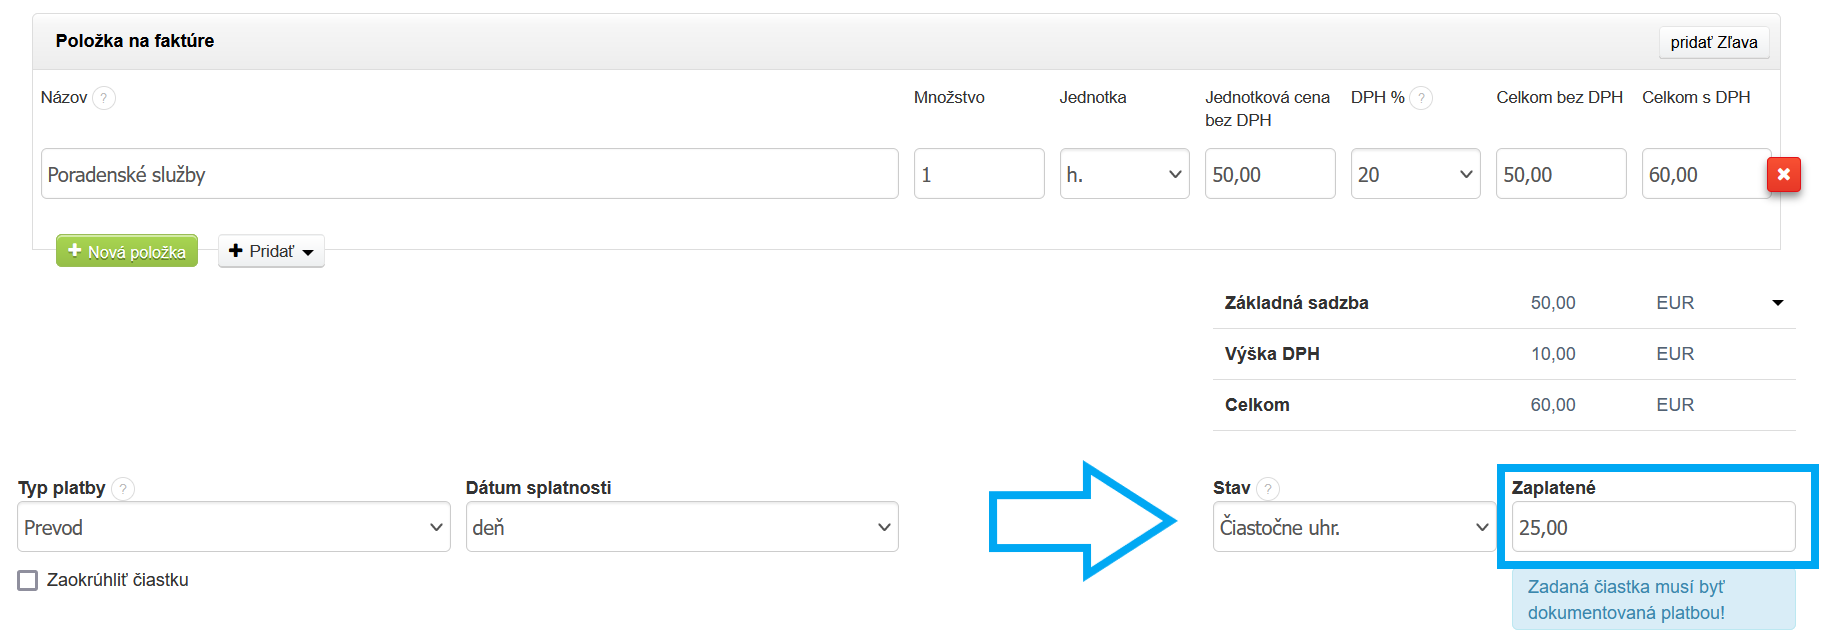Open the Pridať dropdown button
Viewport: 1838px width, 636px height.
pos(271,251)
